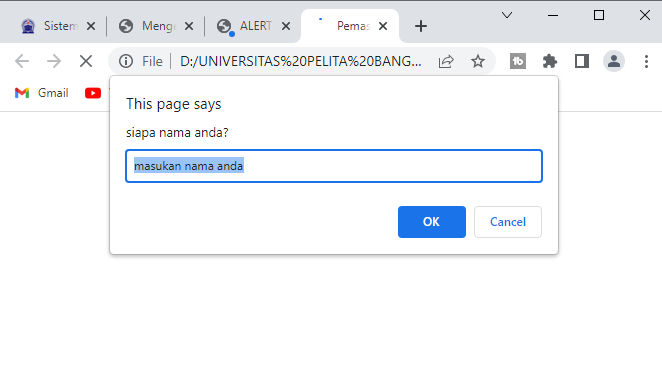The width and height of the screenshot is (662, 366).
Task: View site information icon
Action: click(x=126, y=62)
